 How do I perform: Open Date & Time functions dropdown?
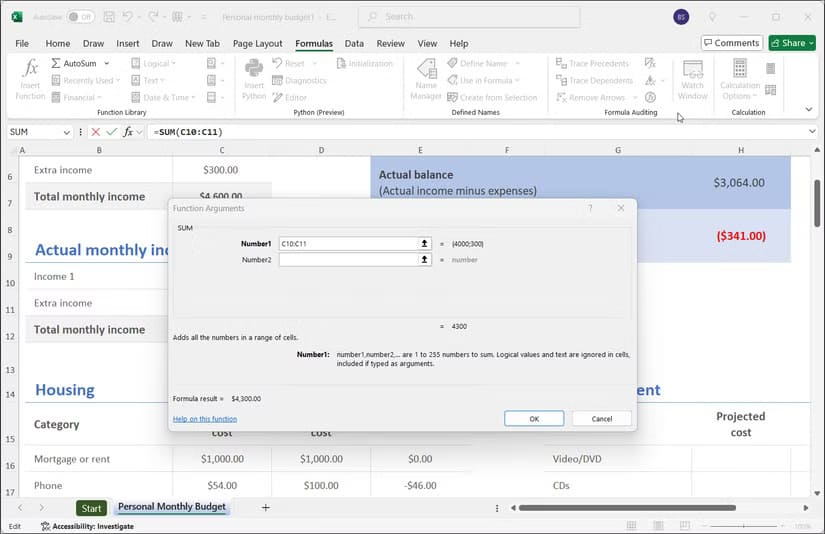click(x=163, y=97)
